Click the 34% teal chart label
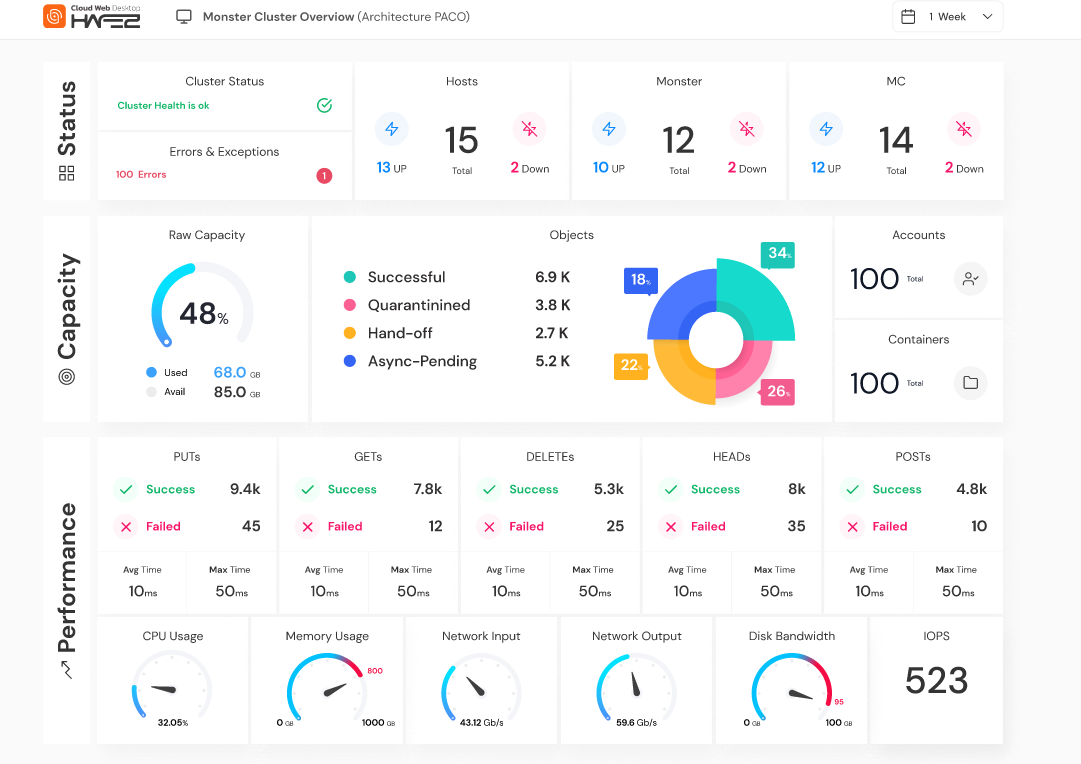 pyautogui.click(x=778, y=254)
